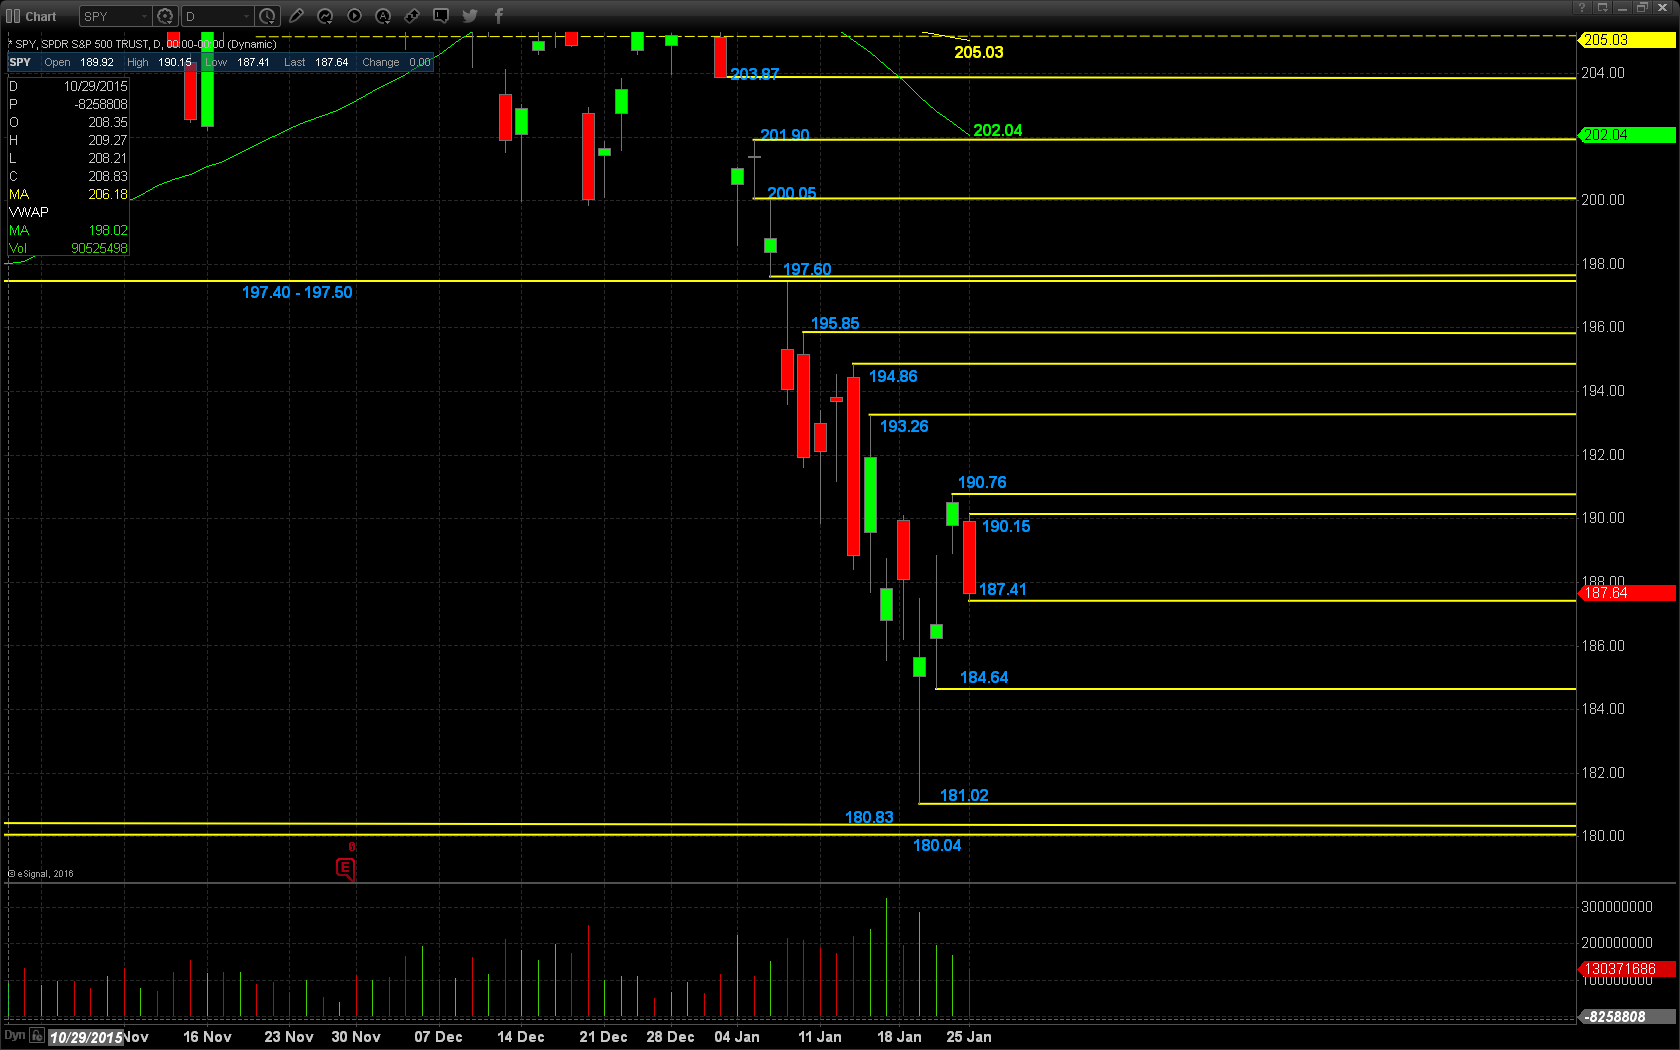This screenshot has width=1680, height=1050.
Task: Select the 194.86 level label
Action: point(893,376)
